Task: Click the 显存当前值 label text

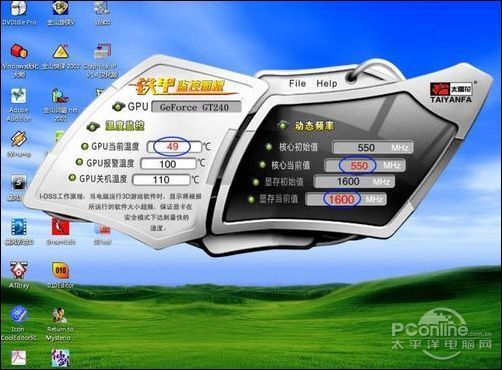Action: click(x=278, y=199)
